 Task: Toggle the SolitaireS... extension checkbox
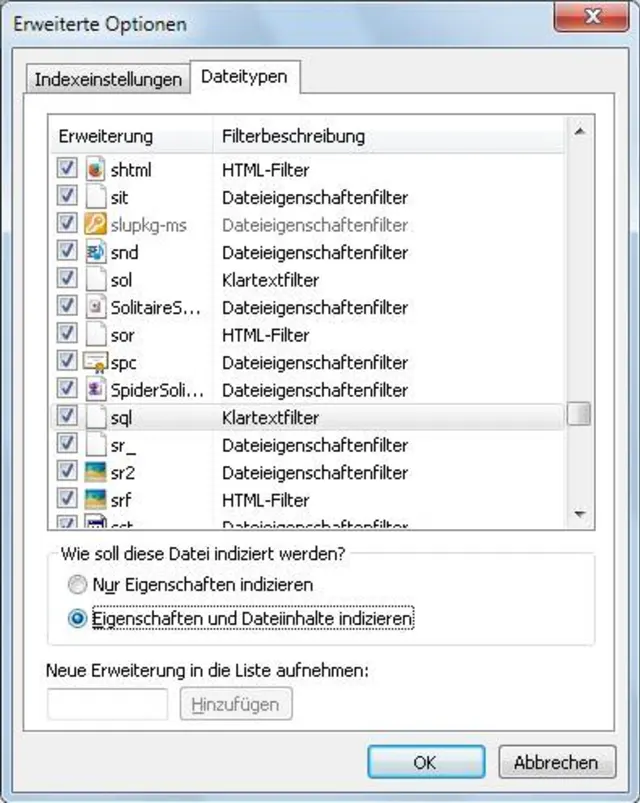(67, 306)
